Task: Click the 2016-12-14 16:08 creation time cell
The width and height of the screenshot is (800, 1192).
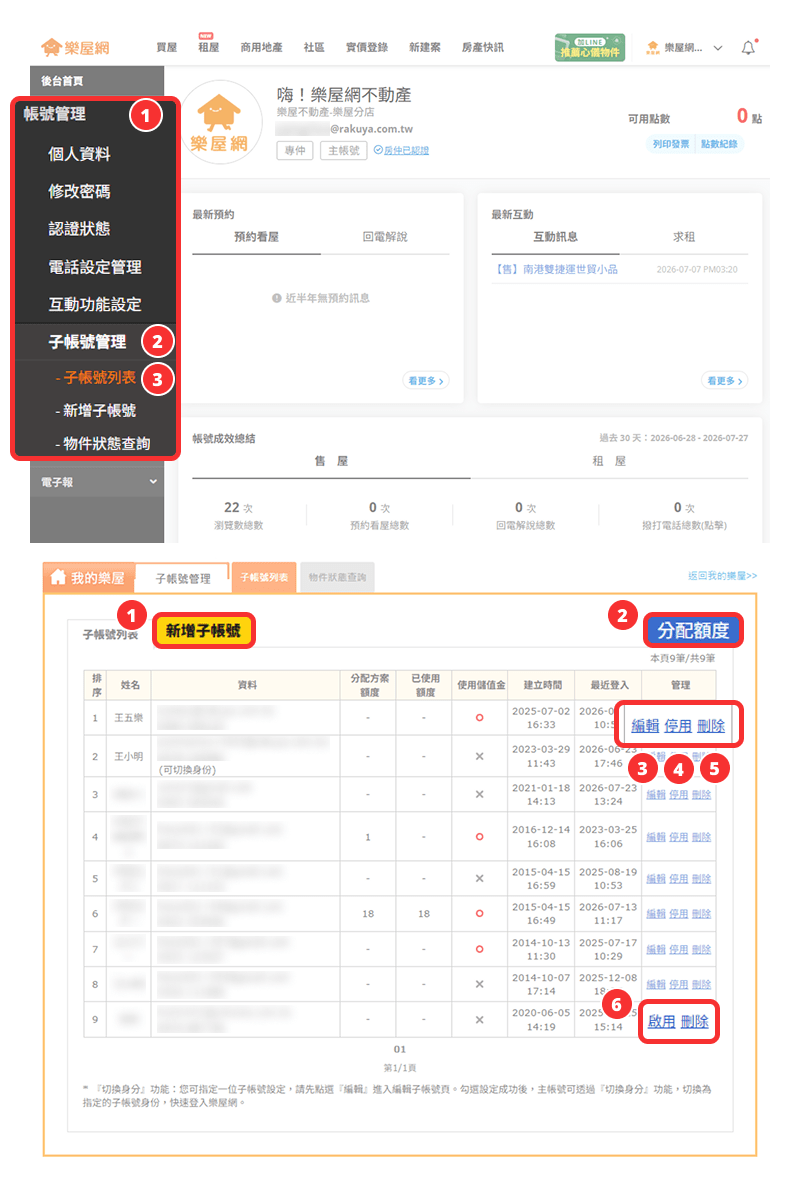Action: pos(541,836)
